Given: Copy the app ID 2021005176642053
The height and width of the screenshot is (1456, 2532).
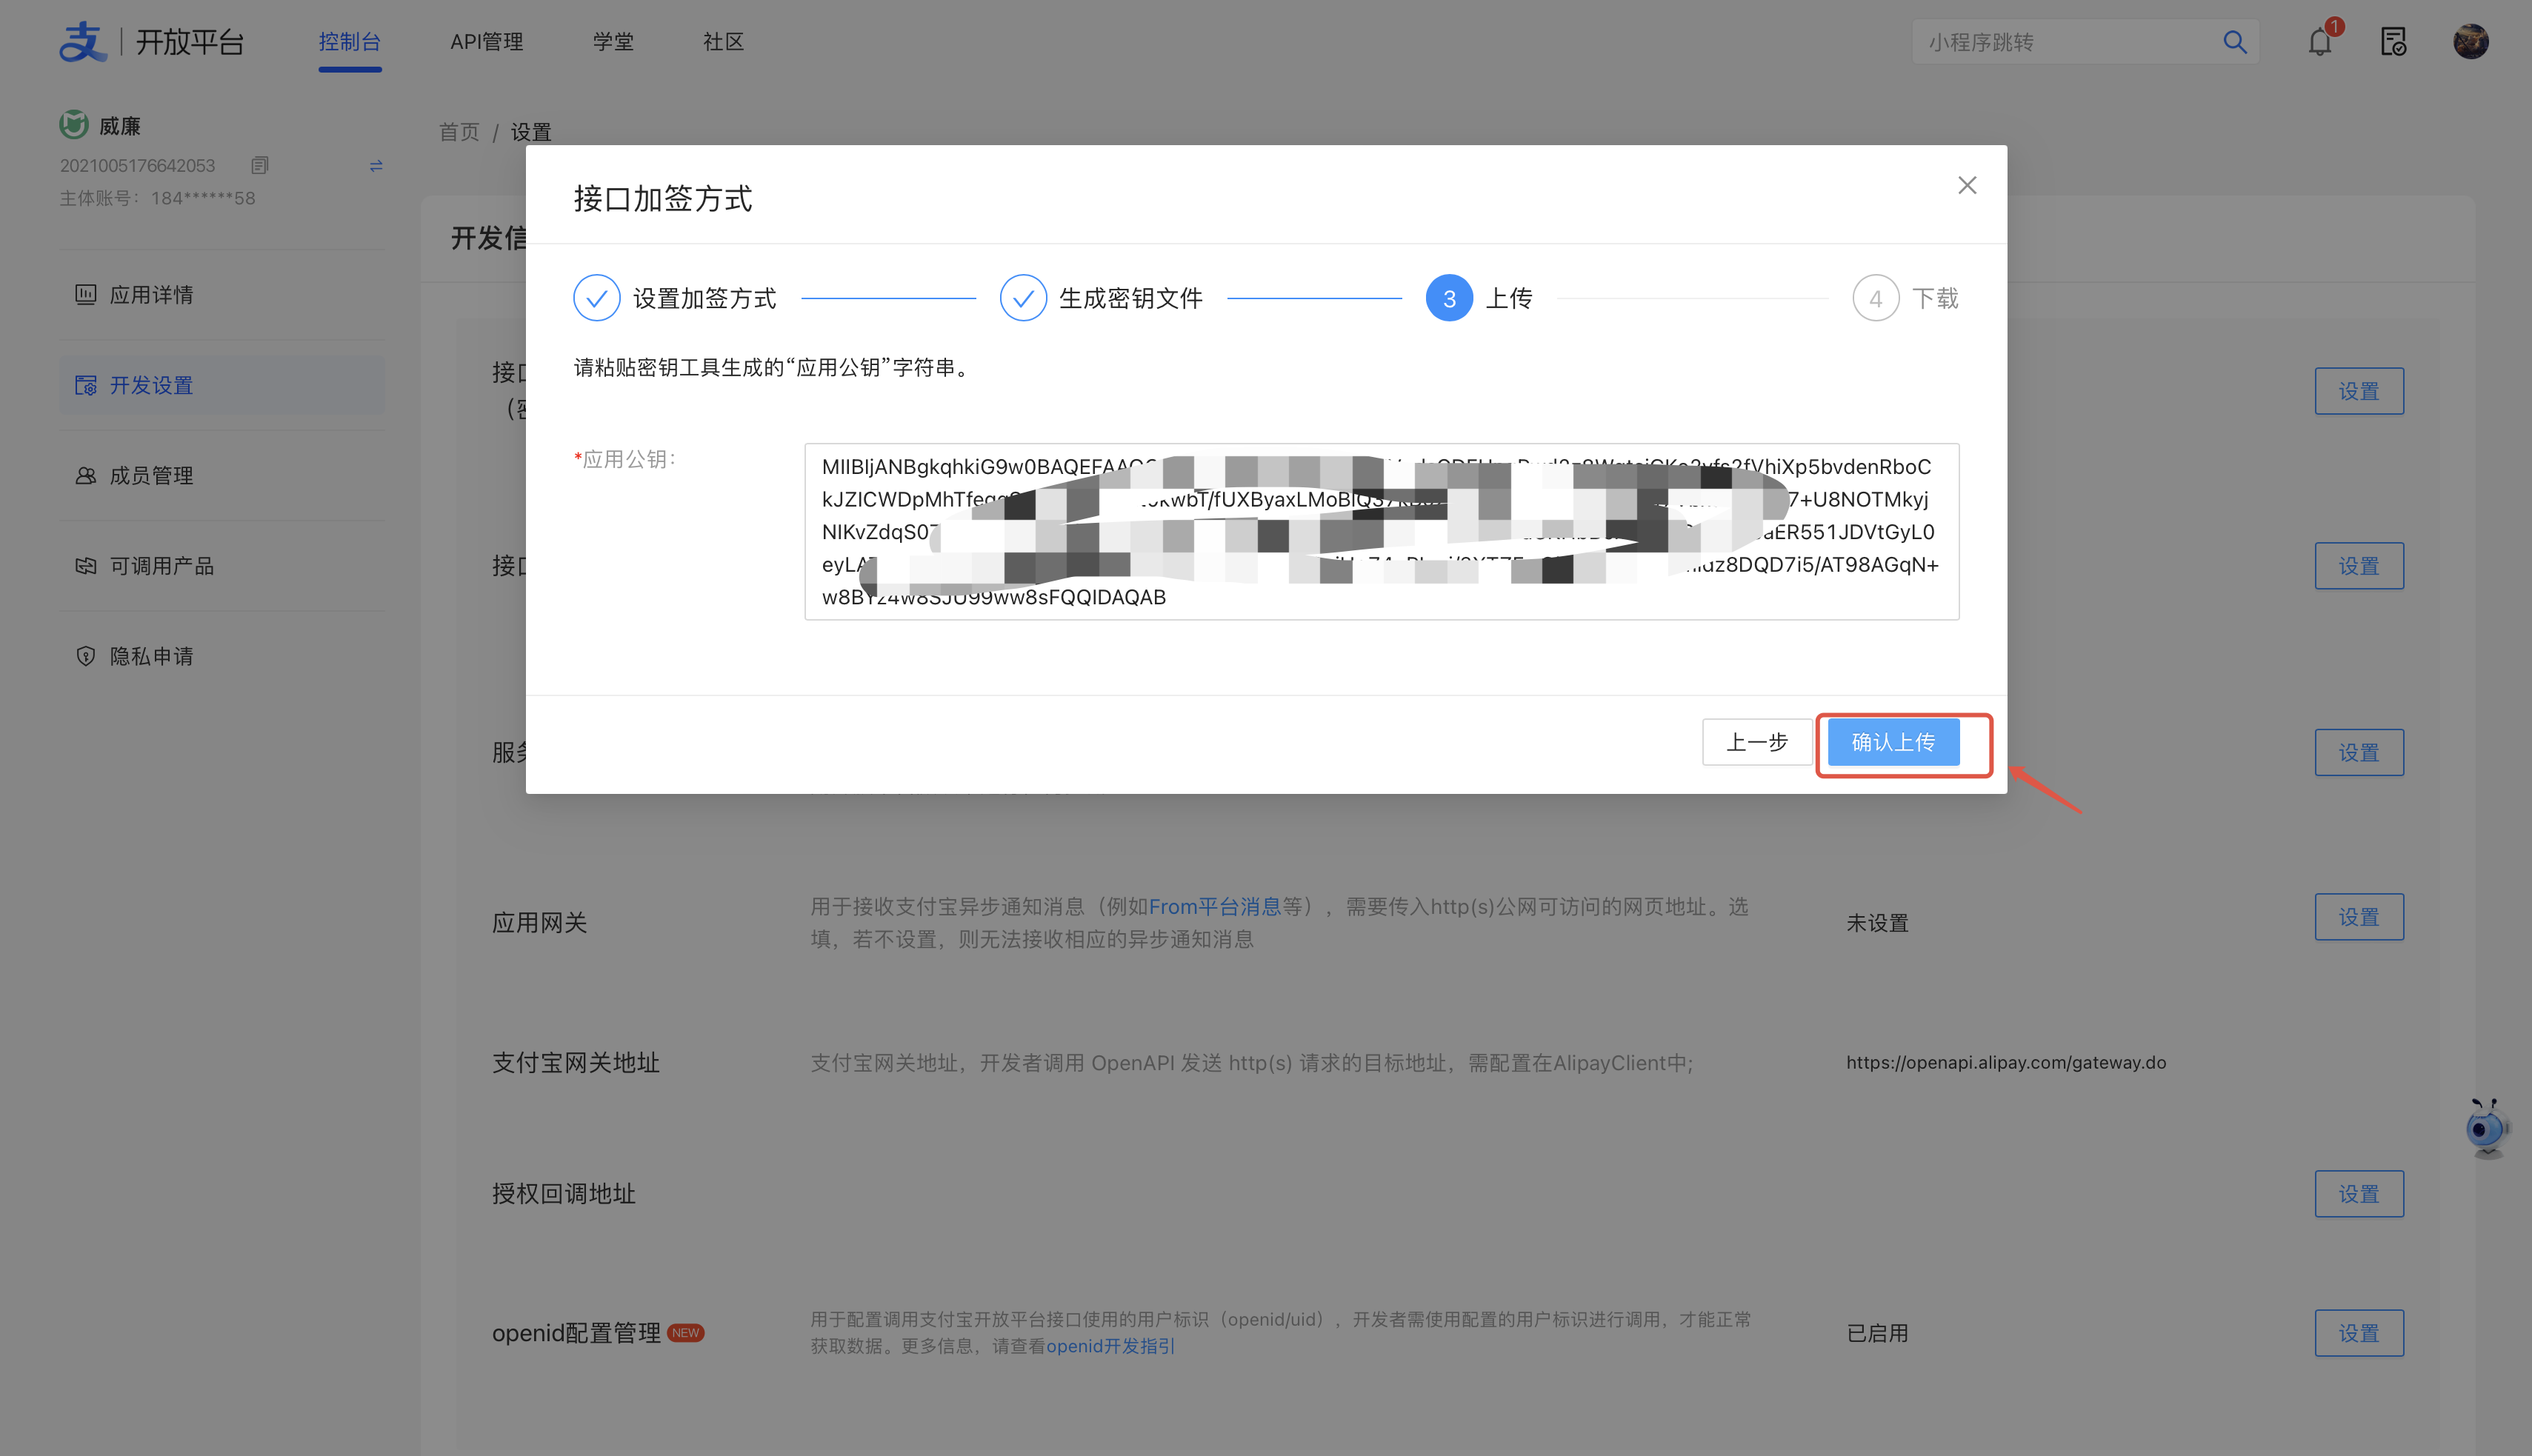Looking at the screenshot, I should [x=260, y=165].
